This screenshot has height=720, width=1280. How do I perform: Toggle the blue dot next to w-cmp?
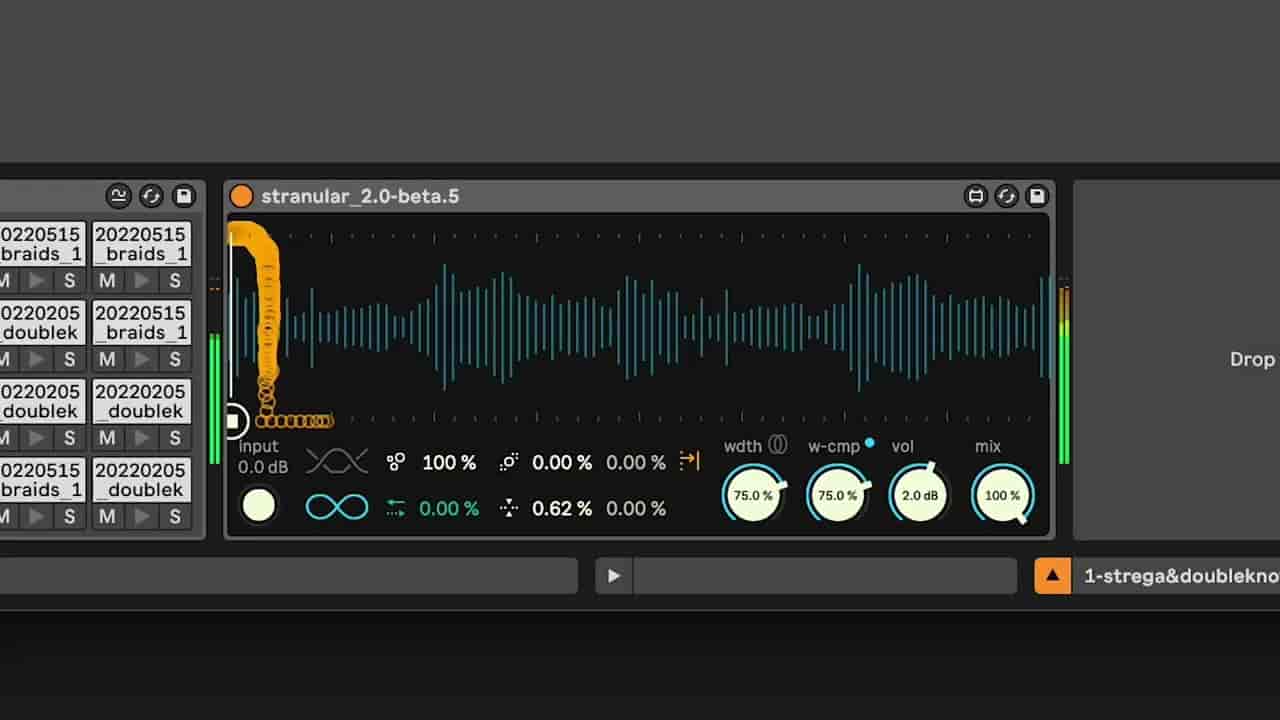(869, 442)
